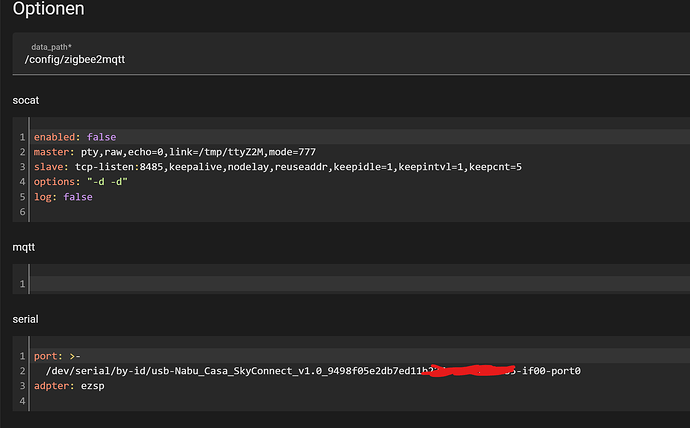The height and width of the screenshot is (428, 690).
Task: Click the empty line 4 in serial editor
Action: point(361,401)
